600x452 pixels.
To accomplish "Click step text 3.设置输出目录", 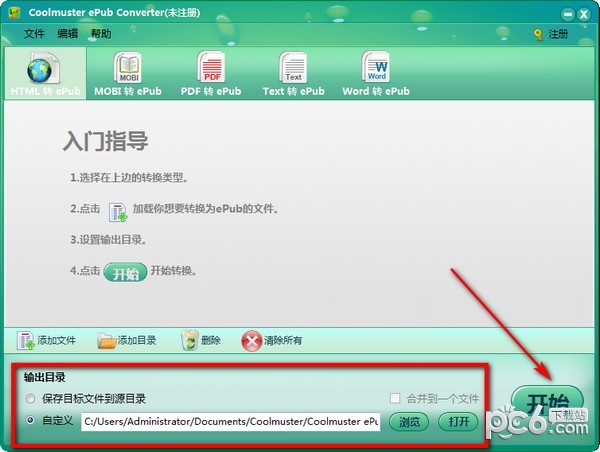I will pos(108,240).
